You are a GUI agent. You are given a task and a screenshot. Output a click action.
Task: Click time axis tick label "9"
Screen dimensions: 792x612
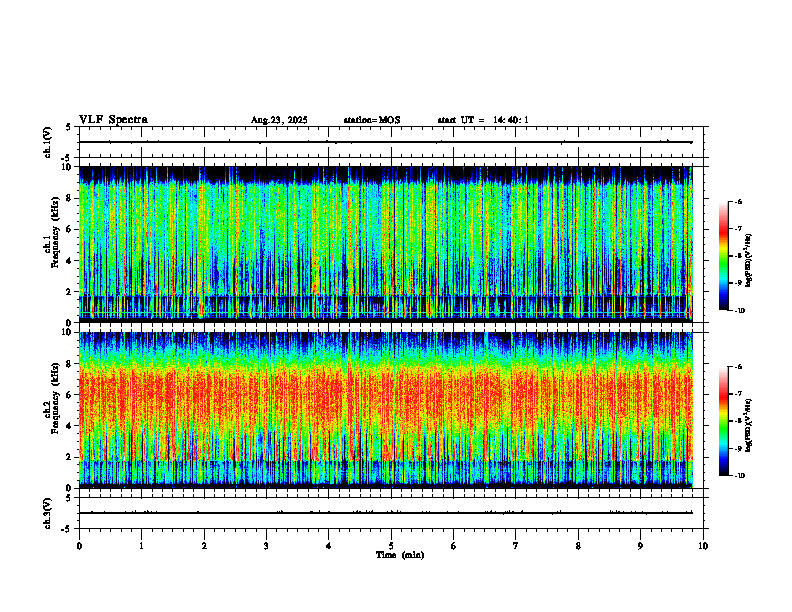click(640, 546)
